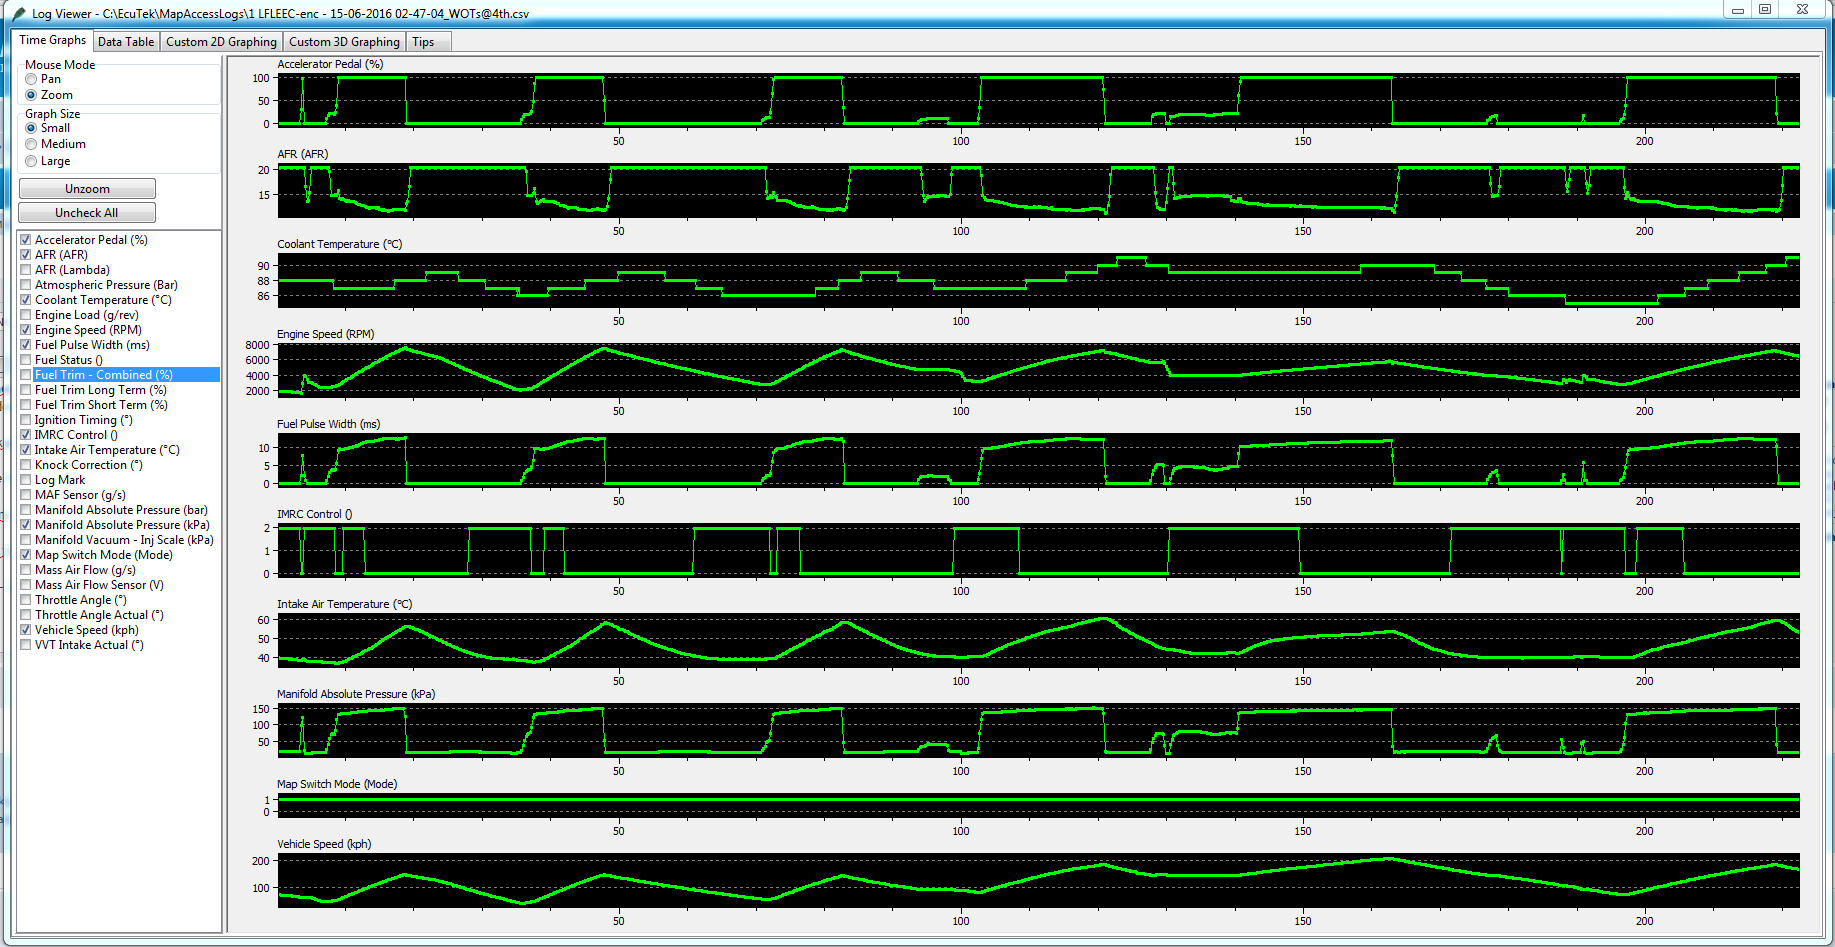Click inside the AFR (AFR) graph
The image size is (1835, 947).
(x=1038, y=190)
